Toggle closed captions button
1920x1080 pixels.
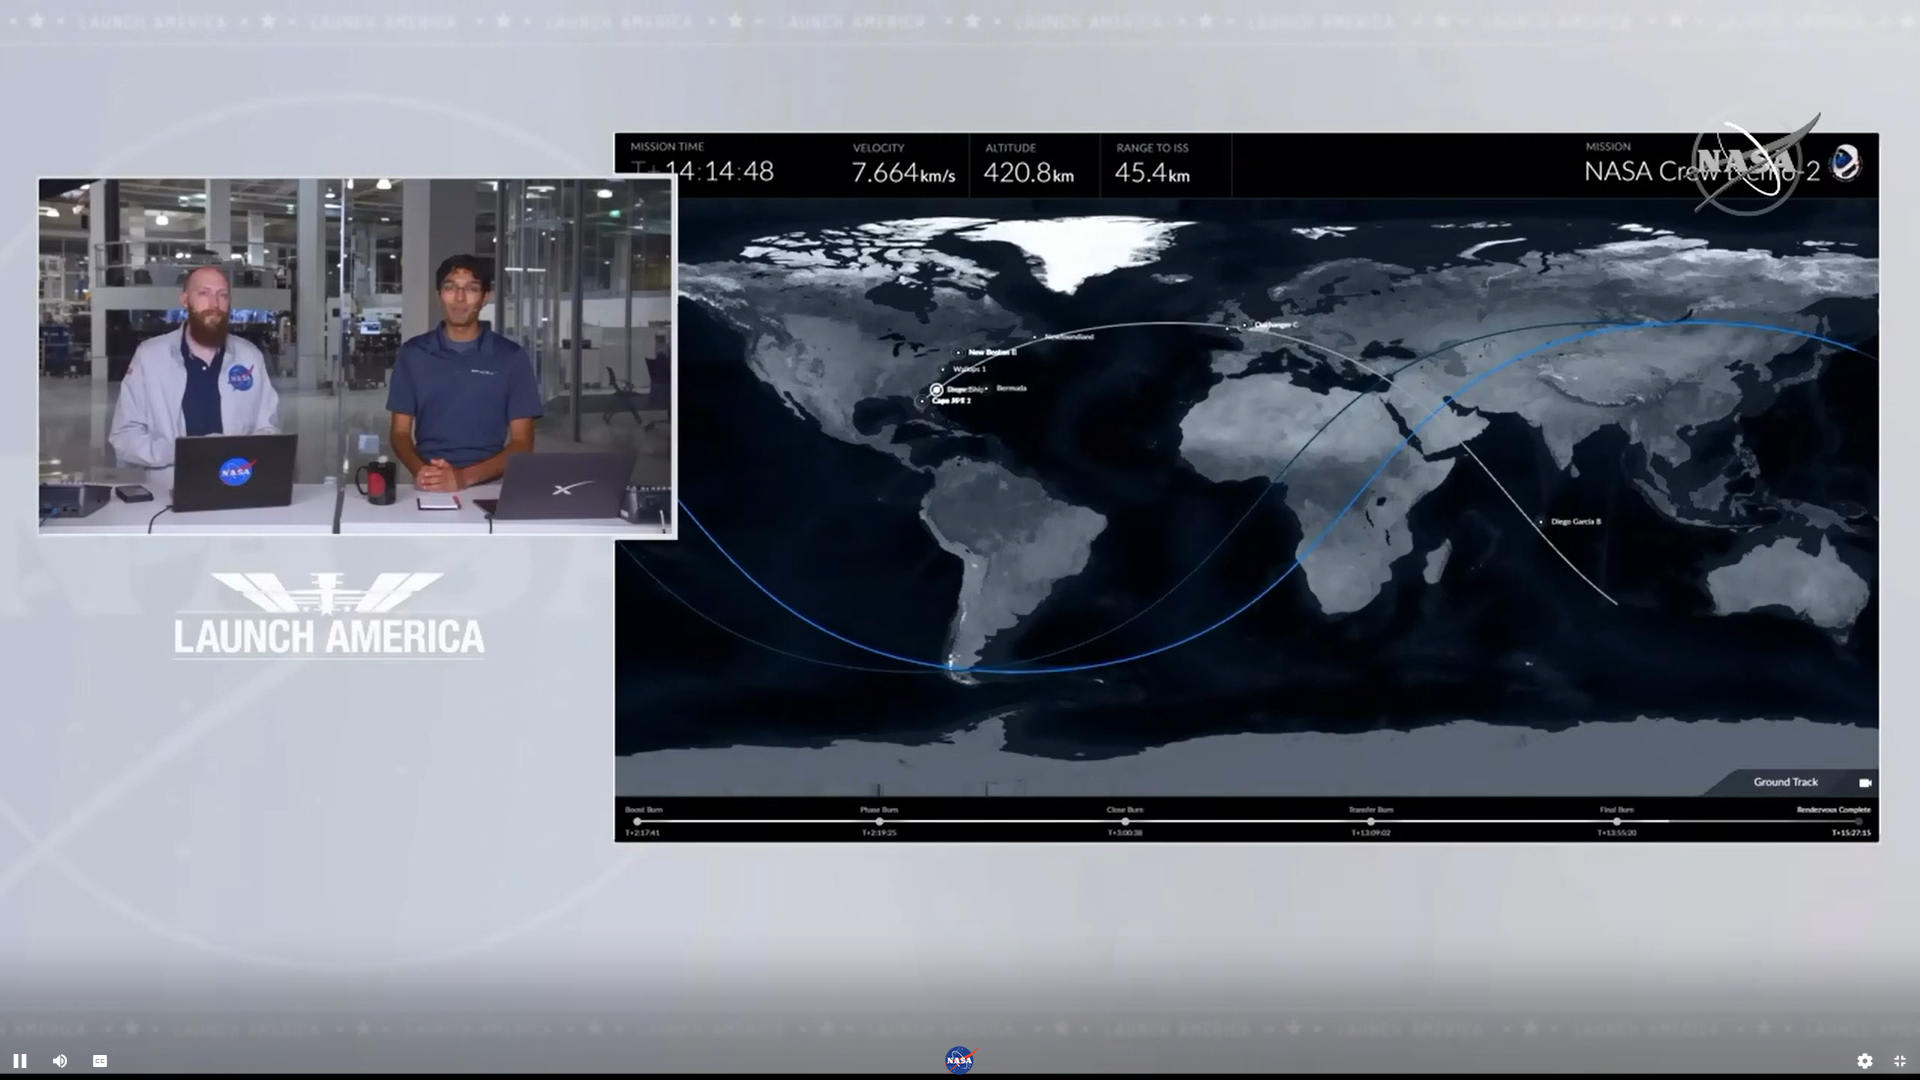point(100,1061)
